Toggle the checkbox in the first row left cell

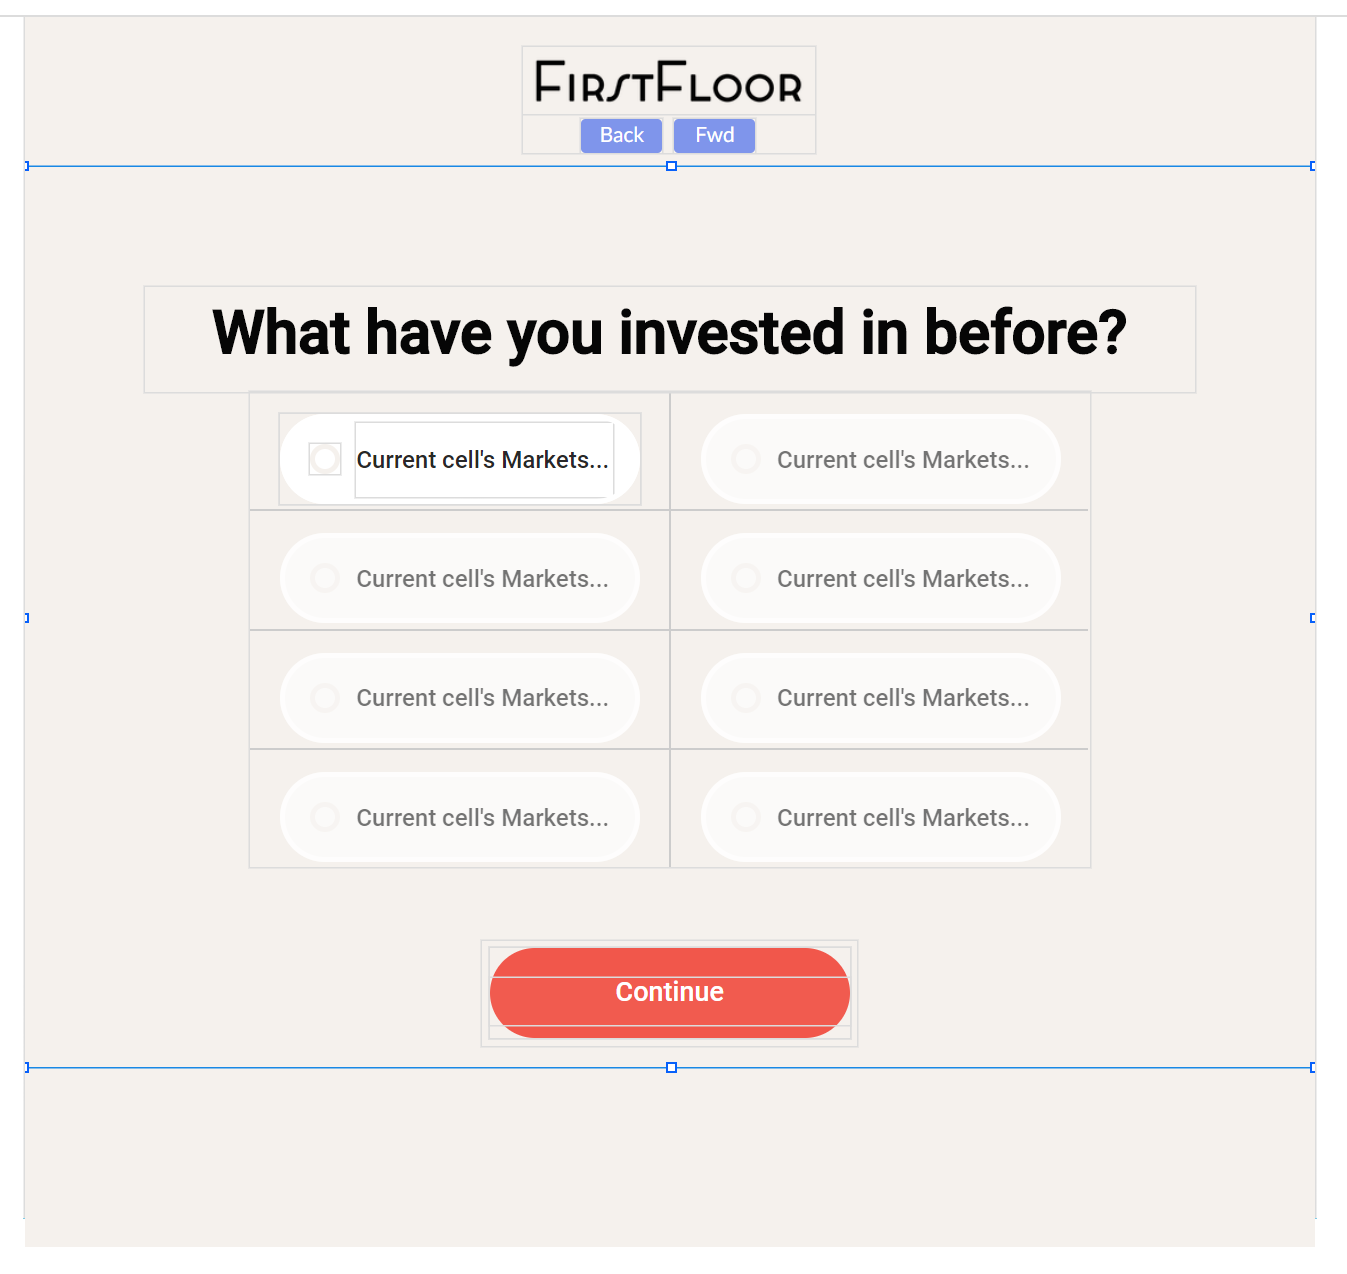325,459
